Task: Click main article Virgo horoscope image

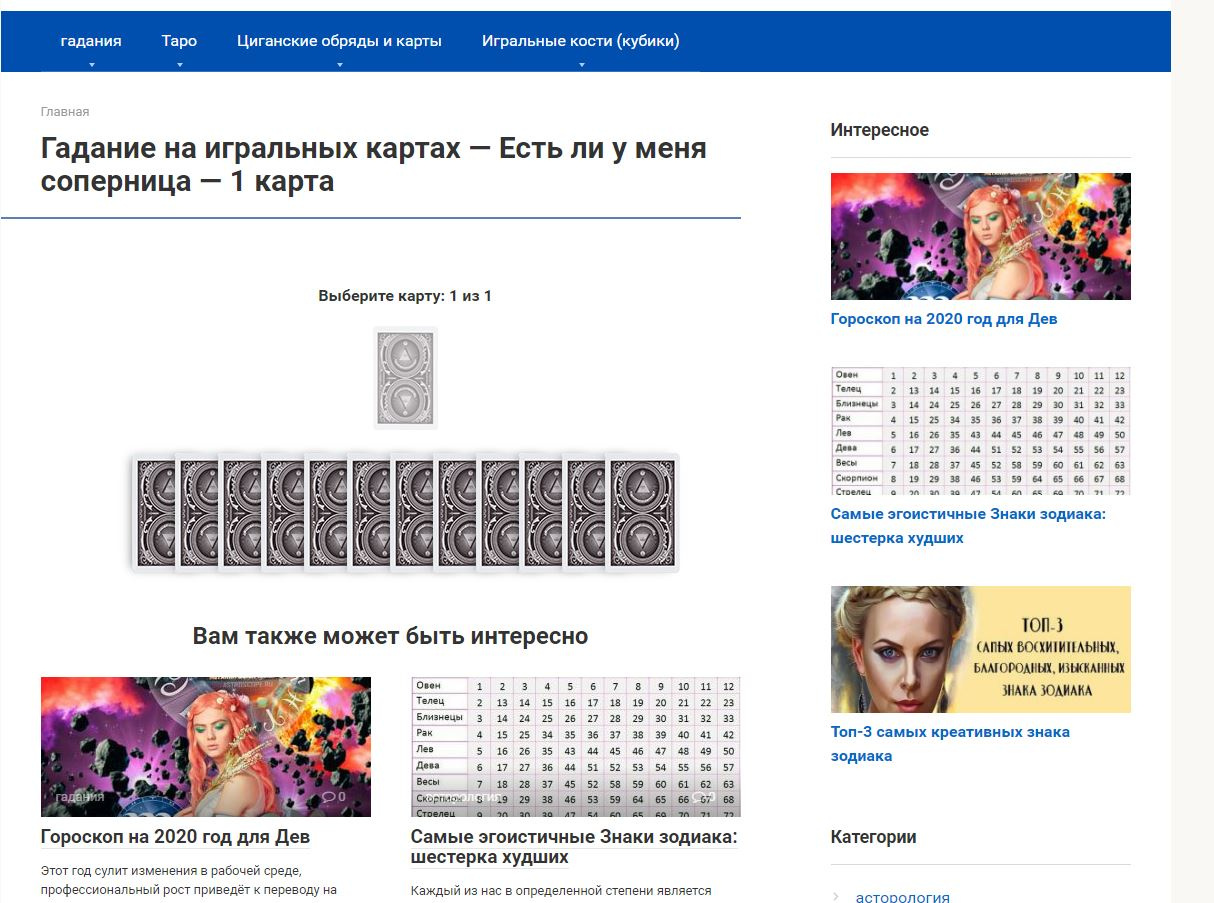Action: point(206,747)
